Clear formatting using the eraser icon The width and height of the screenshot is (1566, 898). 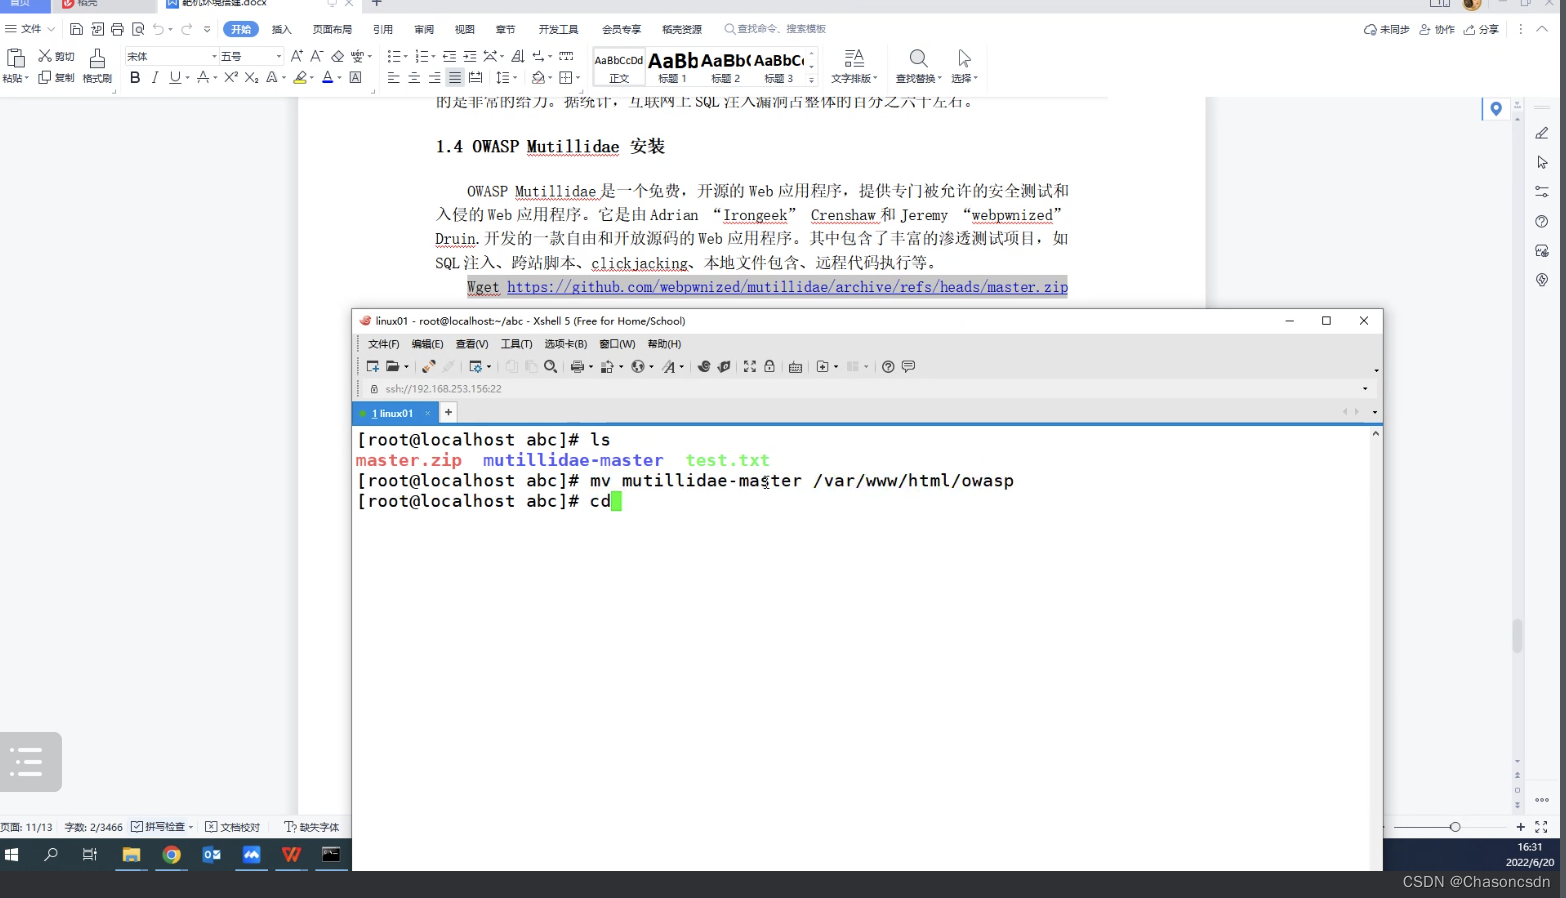point(338,56)
